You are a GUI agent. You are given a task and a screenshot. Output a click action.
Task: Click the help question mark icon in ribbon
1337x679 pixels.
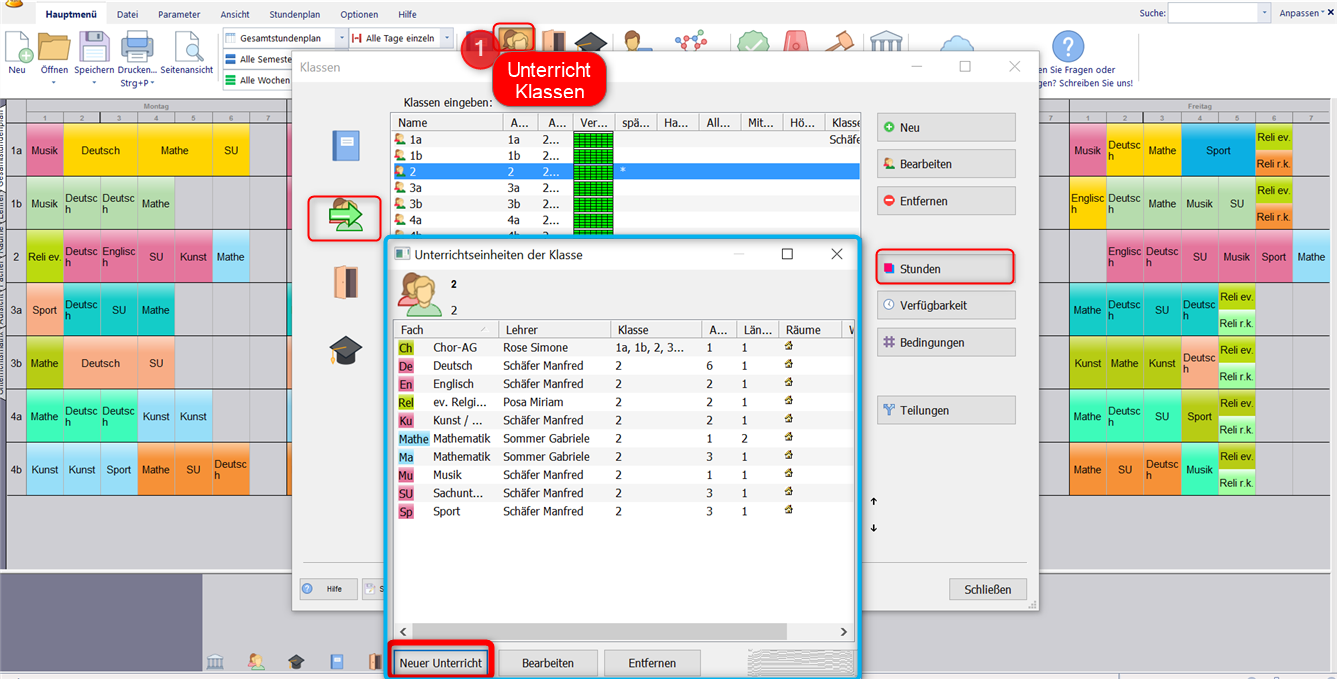1068,46
